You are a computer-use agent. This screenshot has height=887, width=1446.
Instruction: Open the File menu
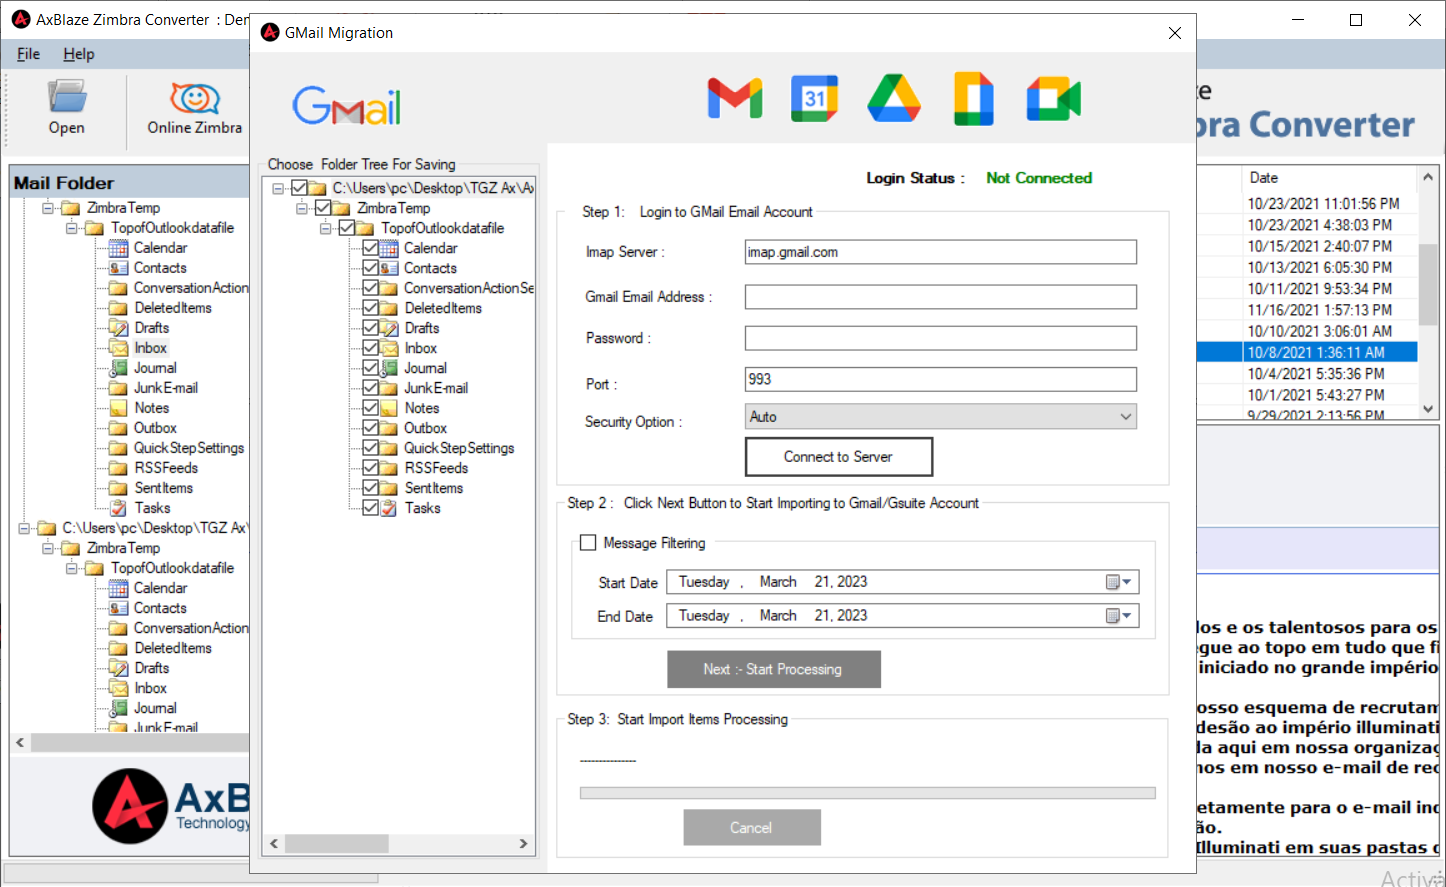[x=28, y=54]
